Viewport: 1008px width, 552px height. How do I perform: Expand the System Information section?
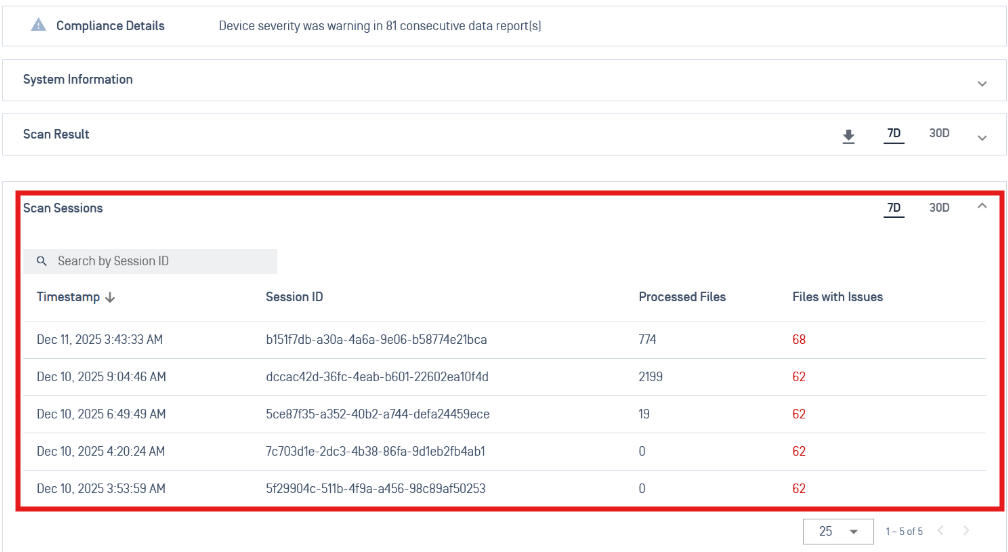[x=982, y=84]
